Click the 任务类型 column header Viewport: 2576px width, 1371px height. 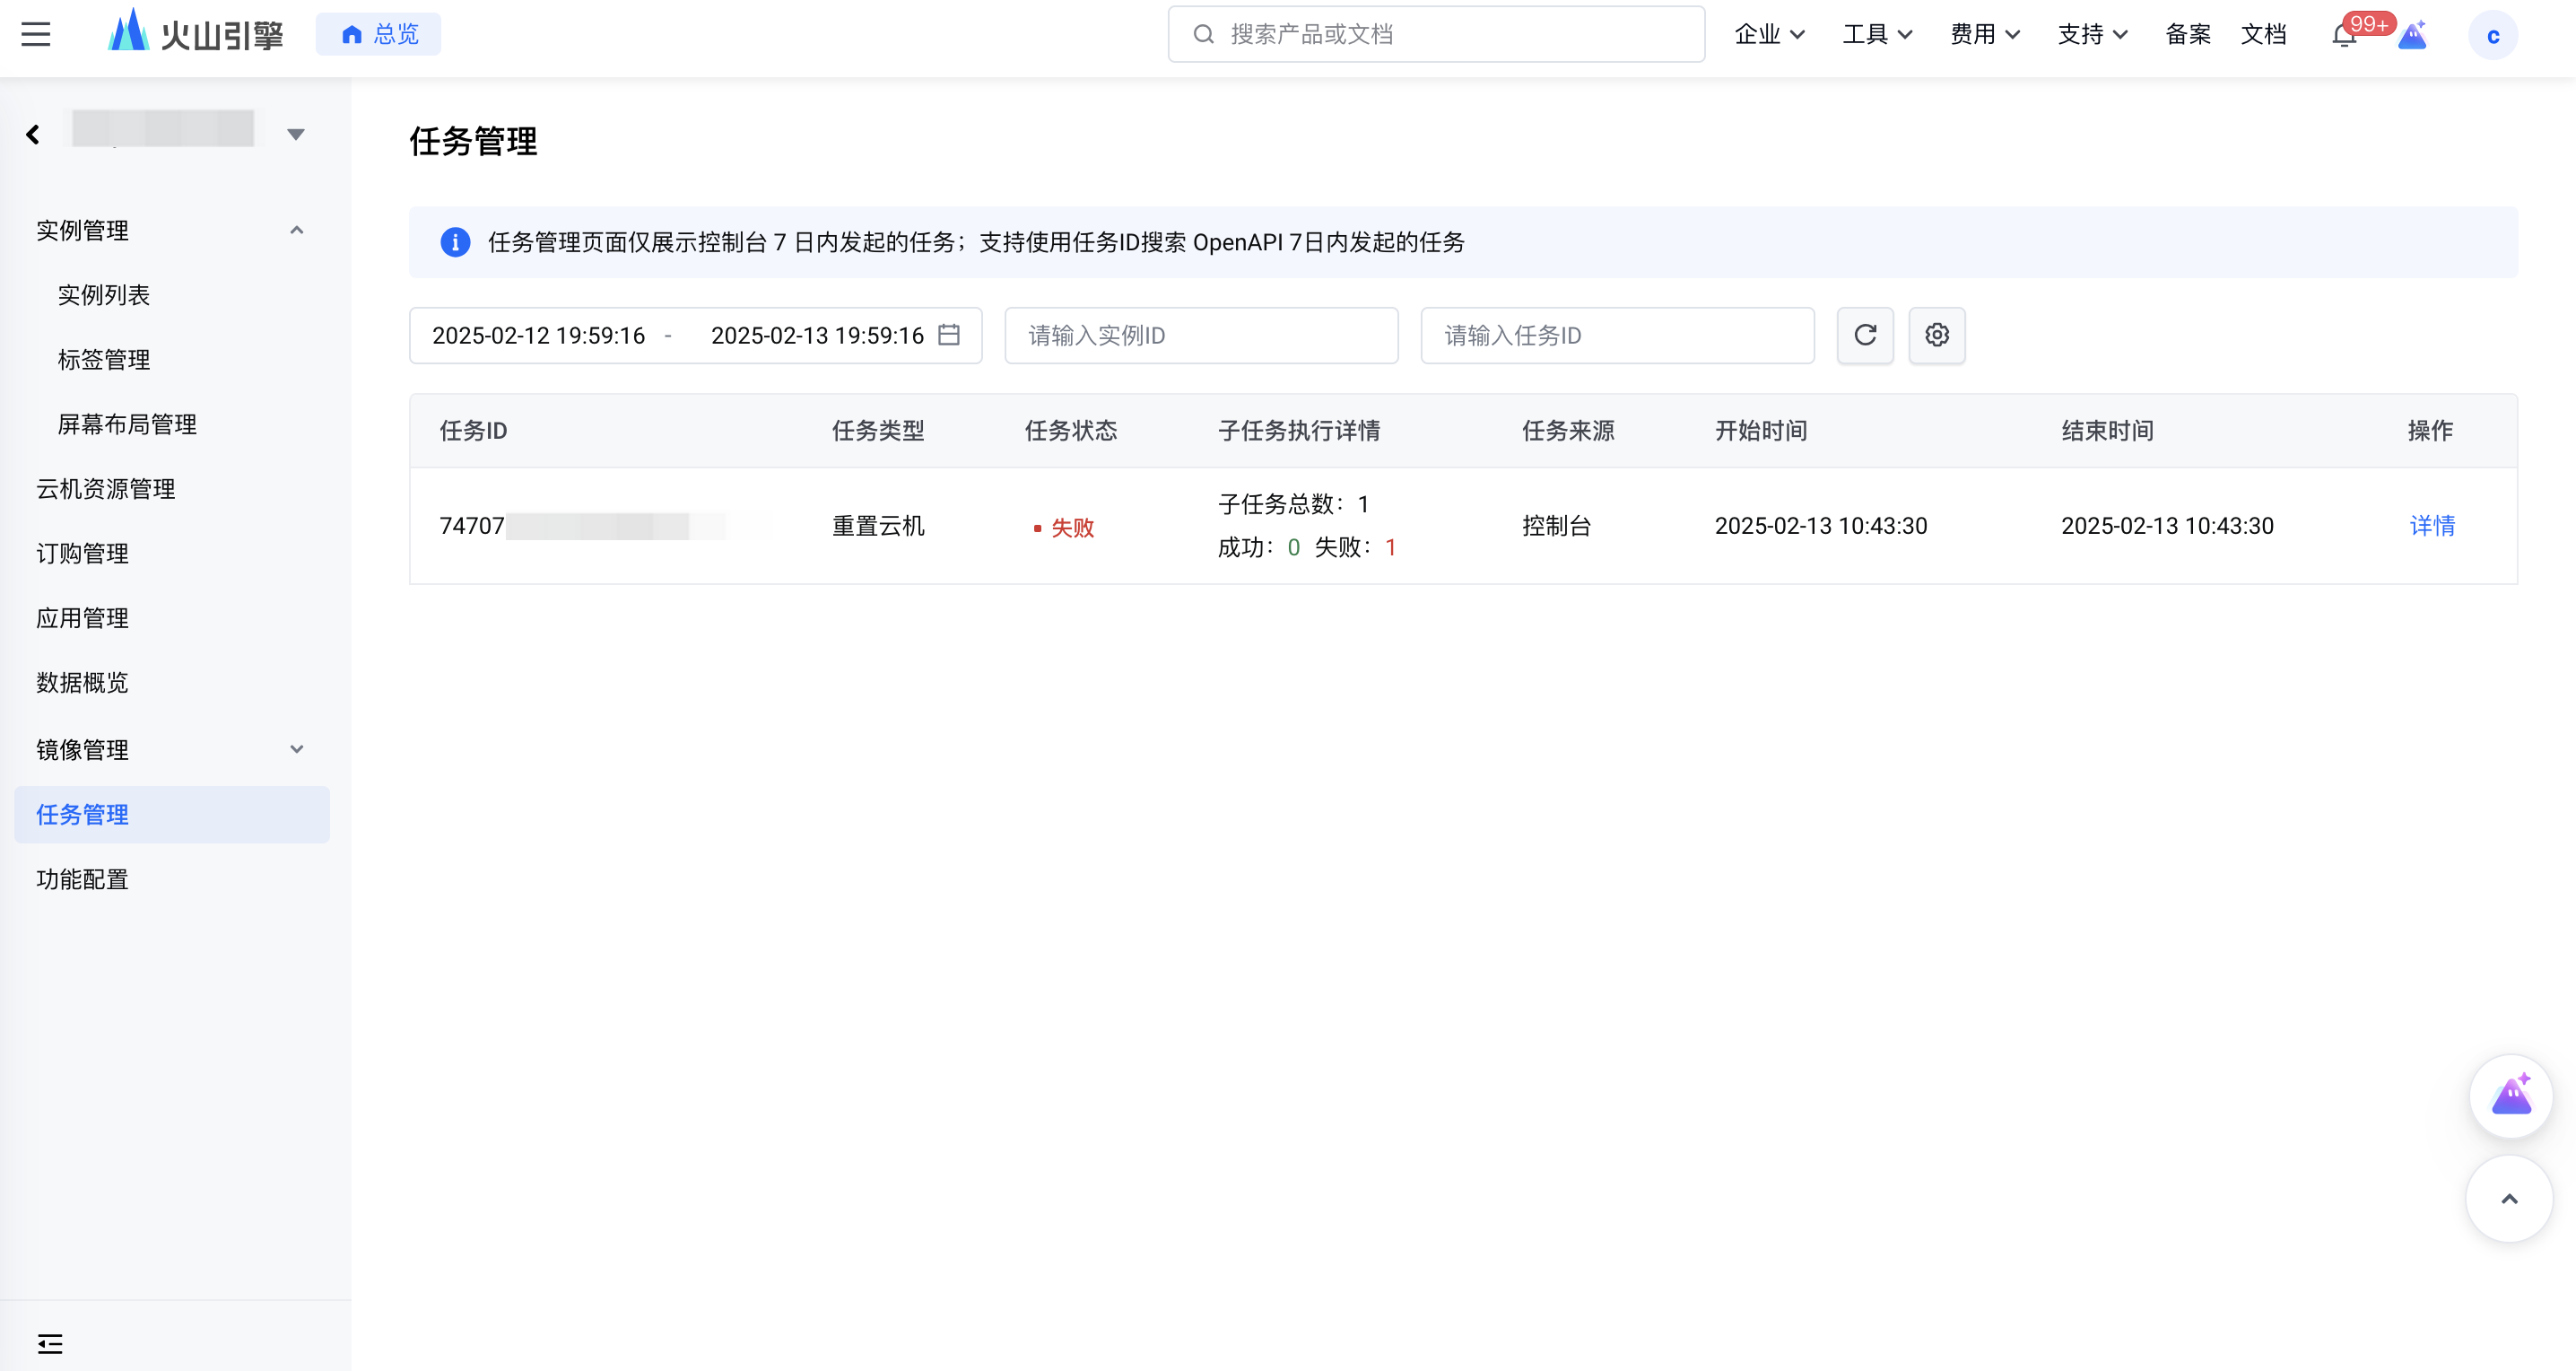tap(878, 431)
